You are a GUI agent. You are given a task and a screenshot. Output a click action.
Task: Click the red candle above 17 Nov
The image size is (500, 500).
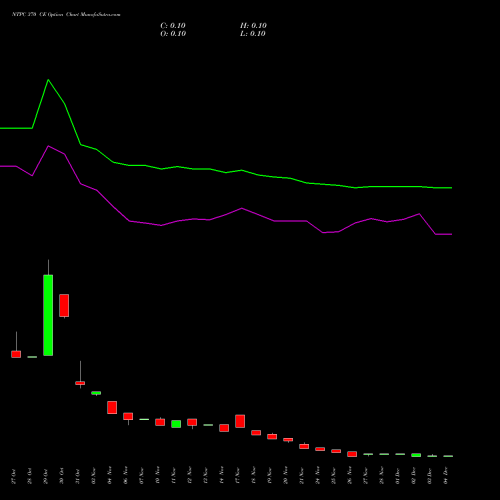pyautogui.click(x=240, y=421)
